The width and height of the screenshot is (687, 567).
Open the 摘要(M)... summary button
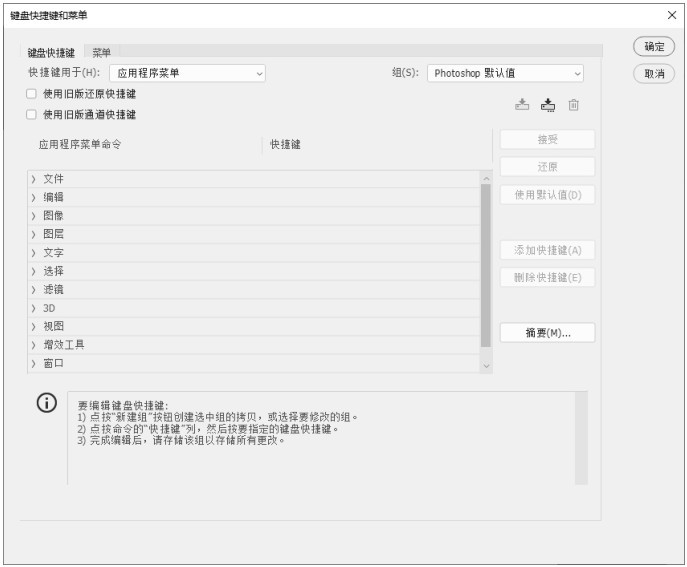click(x=547, y=333)
